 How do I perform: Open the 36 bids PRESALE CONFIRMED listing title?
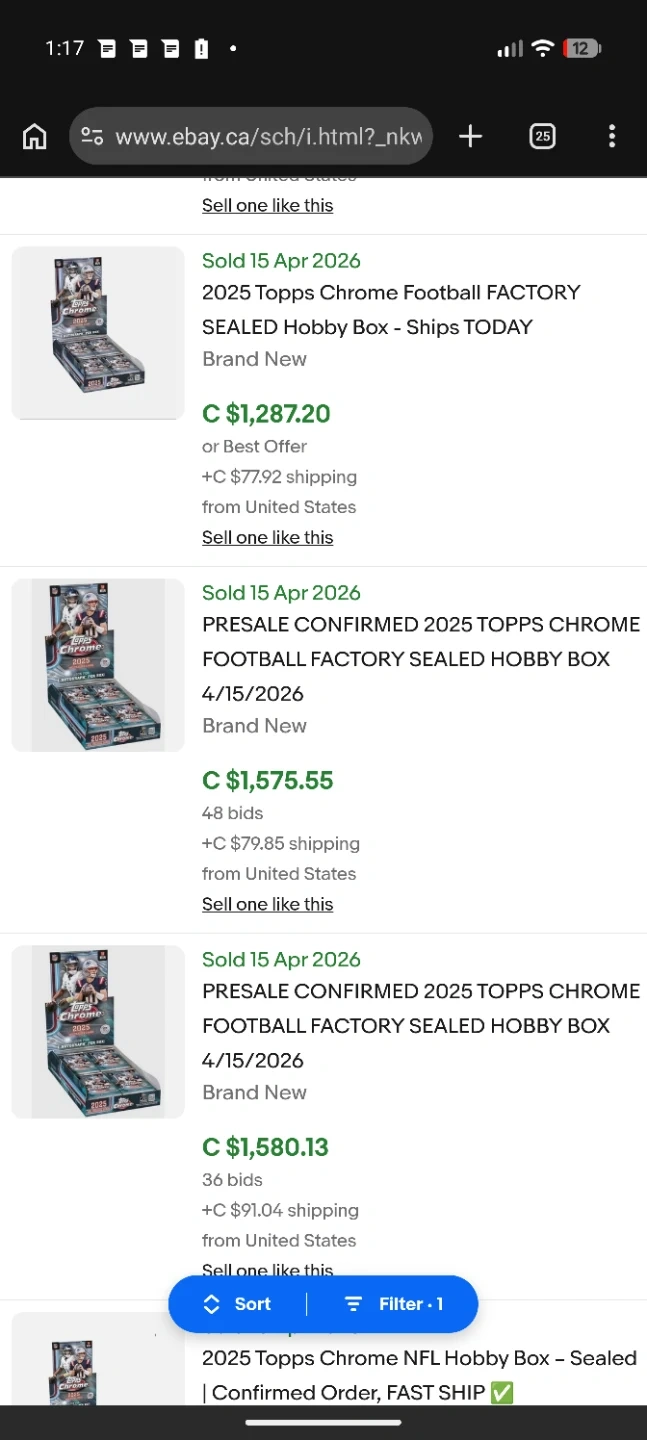420,1025
